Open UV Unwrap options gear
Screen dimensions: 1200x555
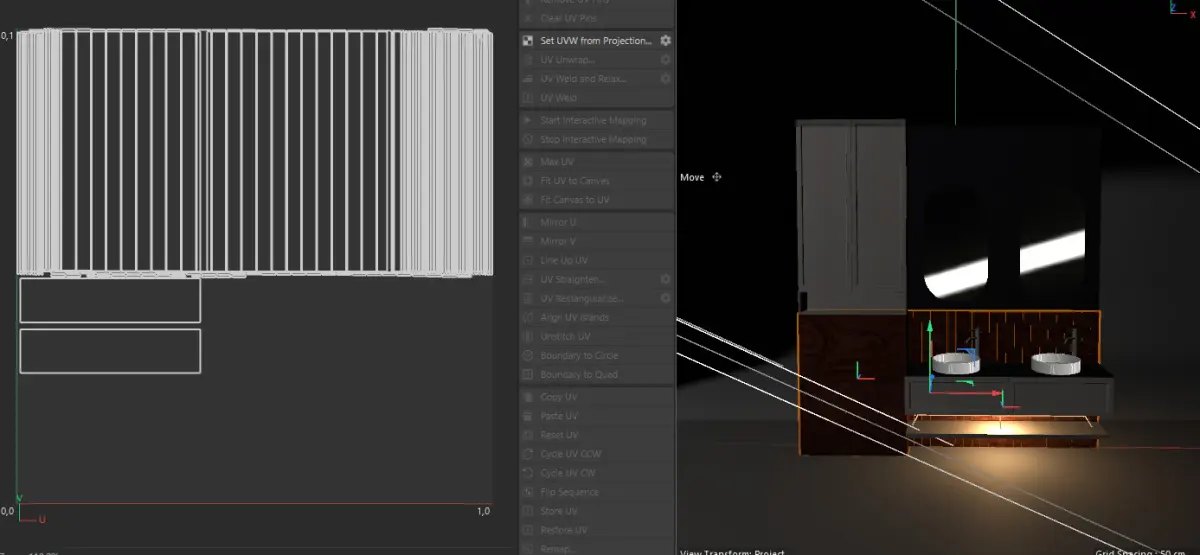666,60
